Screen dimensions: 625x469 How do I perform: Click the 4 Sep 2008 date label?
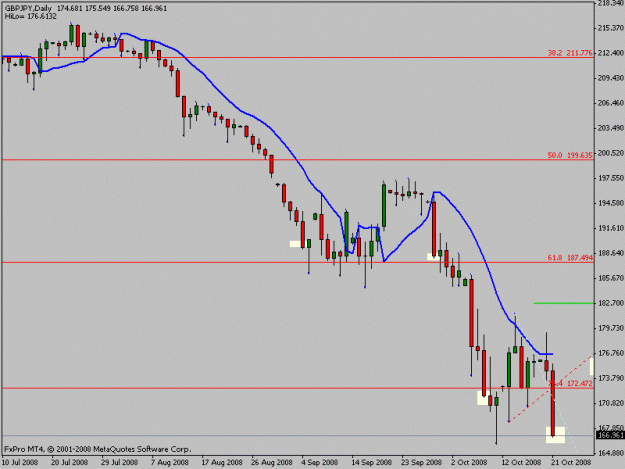tap(320, 463)
